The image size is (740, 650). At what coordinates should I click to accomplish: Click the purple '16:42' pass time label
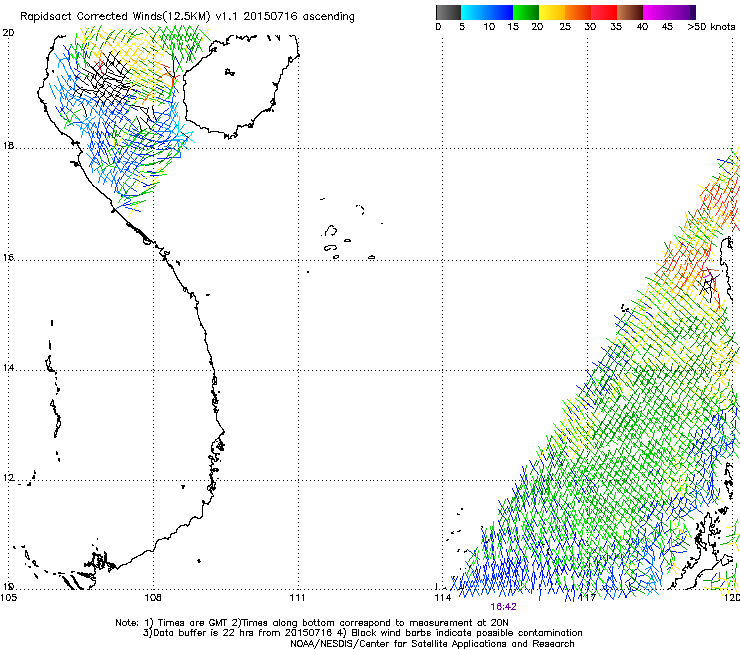pyautogui.click(x=503, y=607)
